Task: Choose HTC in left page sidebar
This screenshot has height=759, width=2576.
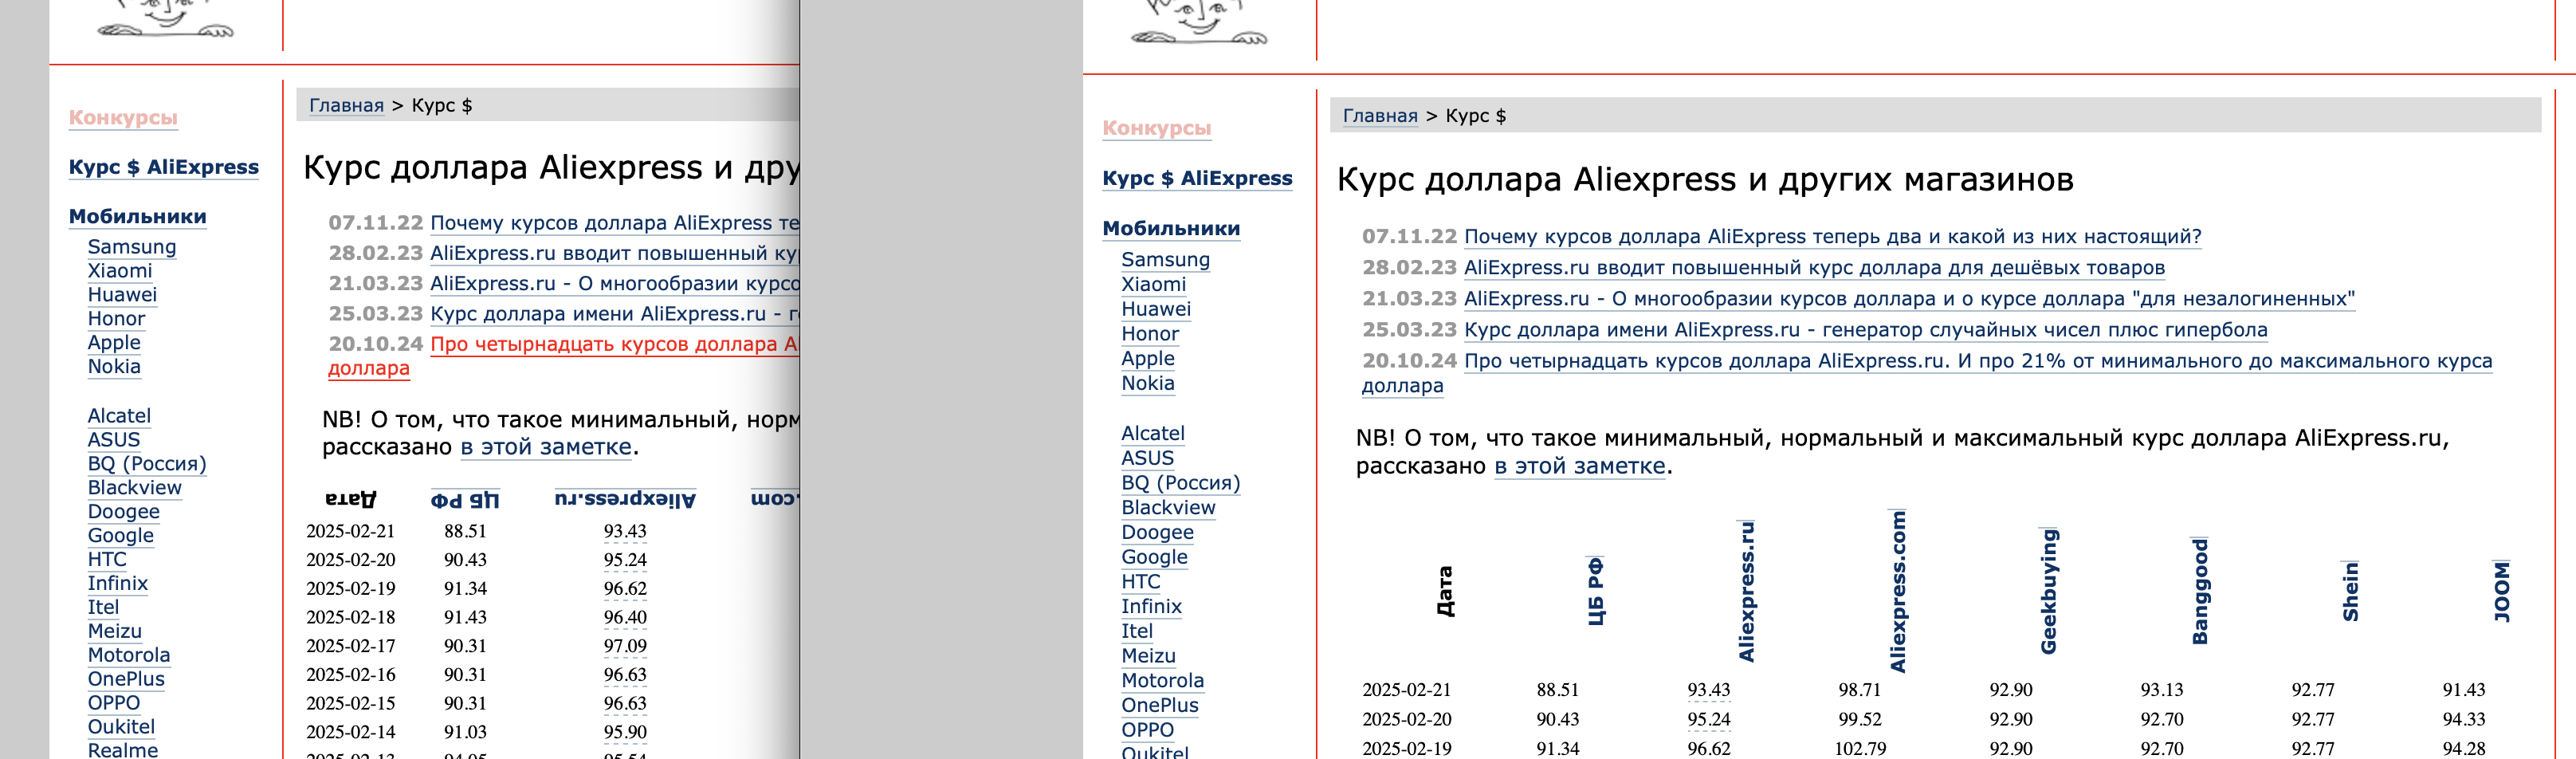Action: (x=107, y=559)
